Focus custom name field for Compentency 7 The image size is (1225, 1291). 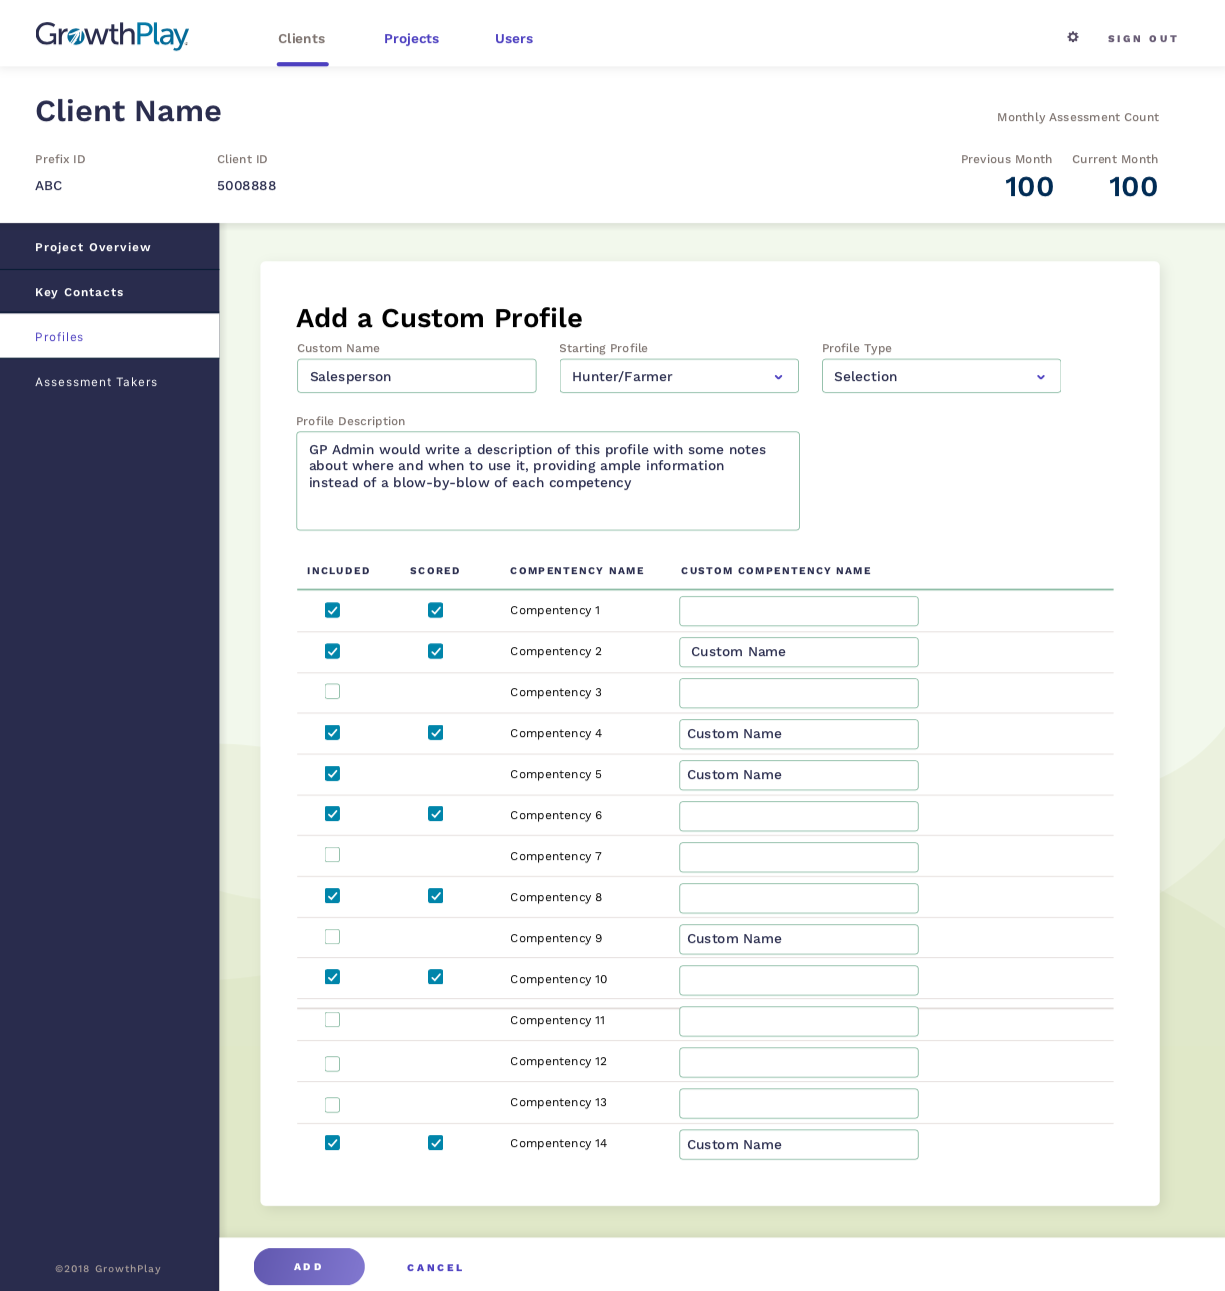pyautogui.click(x=799, y=857)
